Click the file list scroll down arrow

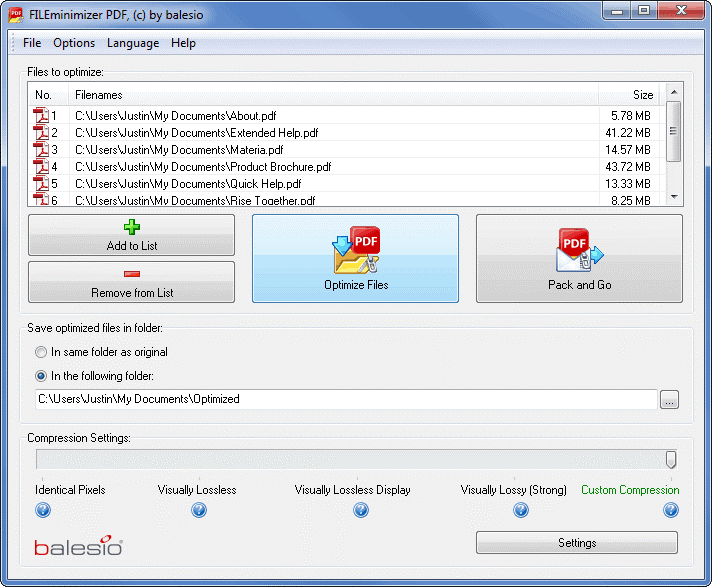point(674,197)
